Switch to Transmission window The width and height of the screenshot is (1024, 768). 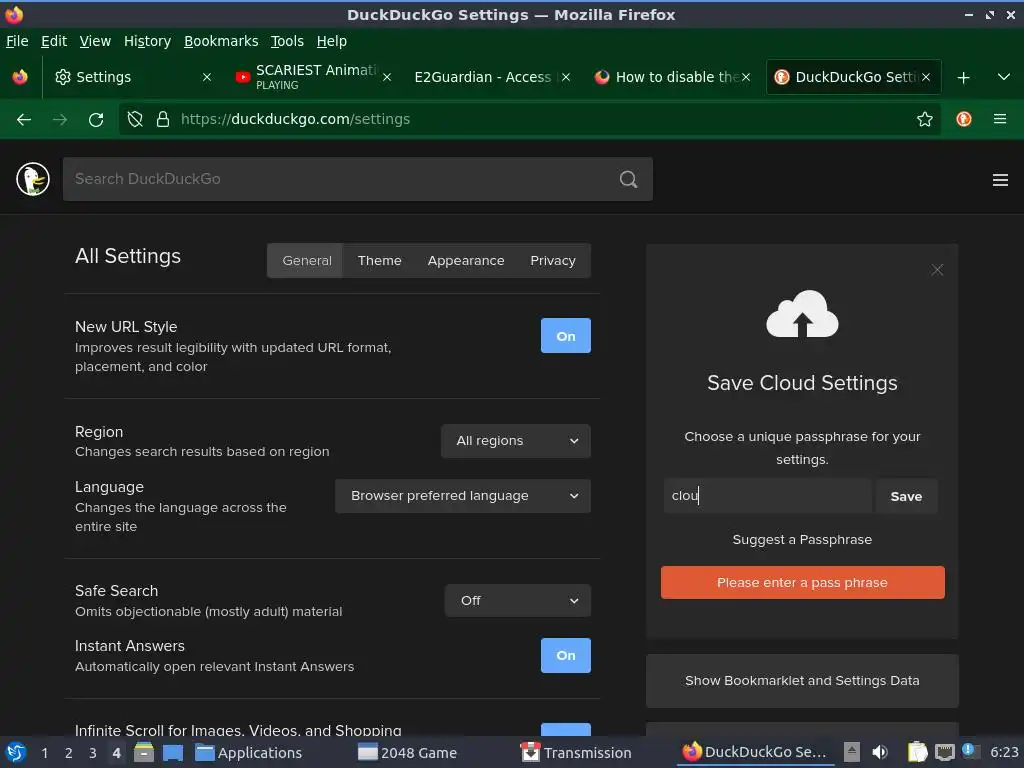[x=576, y=752]
